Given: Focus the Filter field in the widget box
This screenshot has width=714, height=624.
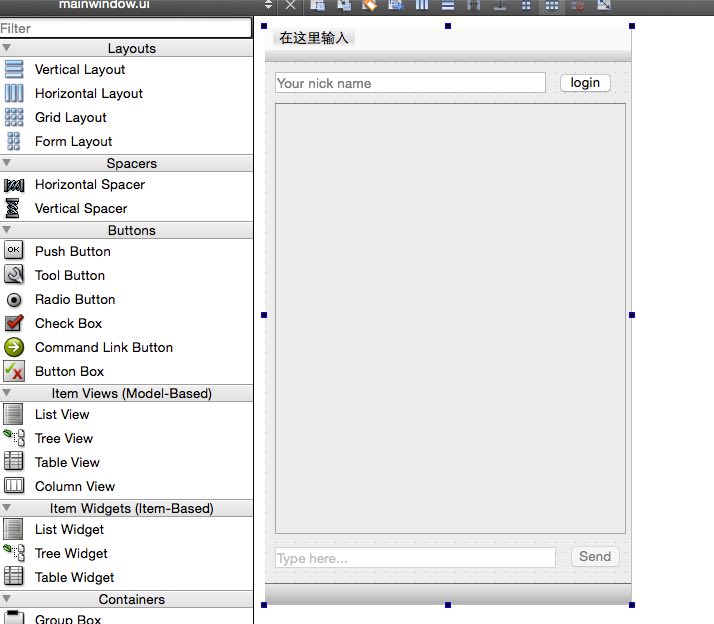Looking at the screenshot, I should pyautogui.click(x=126, y=28).
